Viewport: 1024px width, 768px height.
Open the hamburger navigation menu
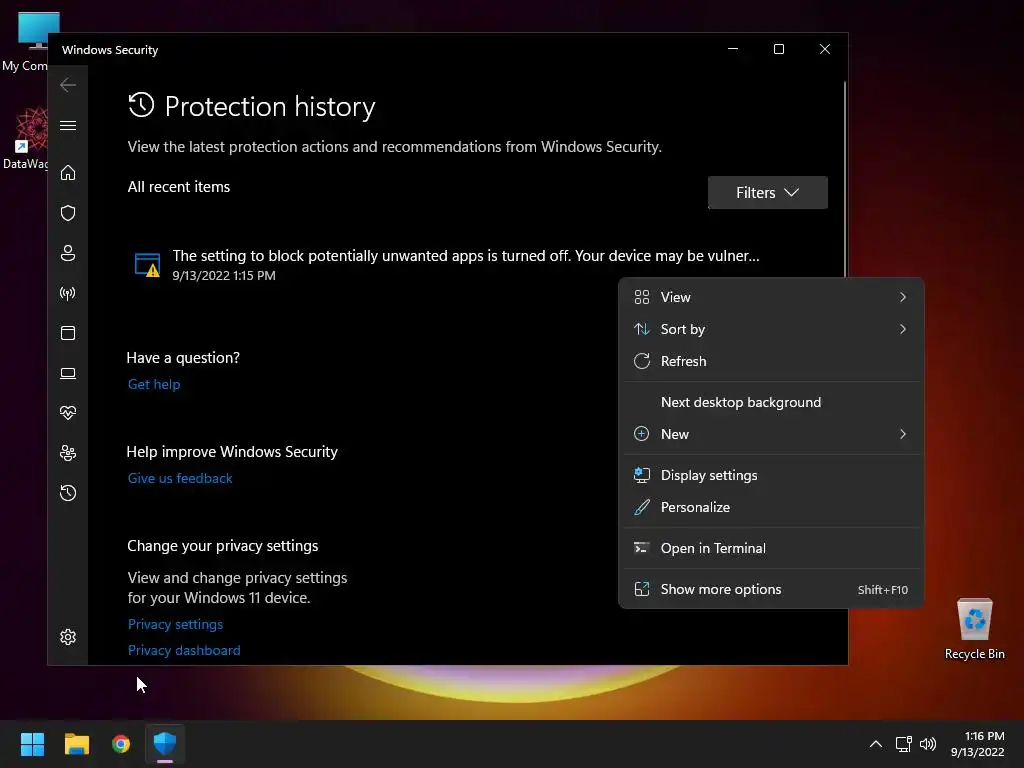coord(68,125)
